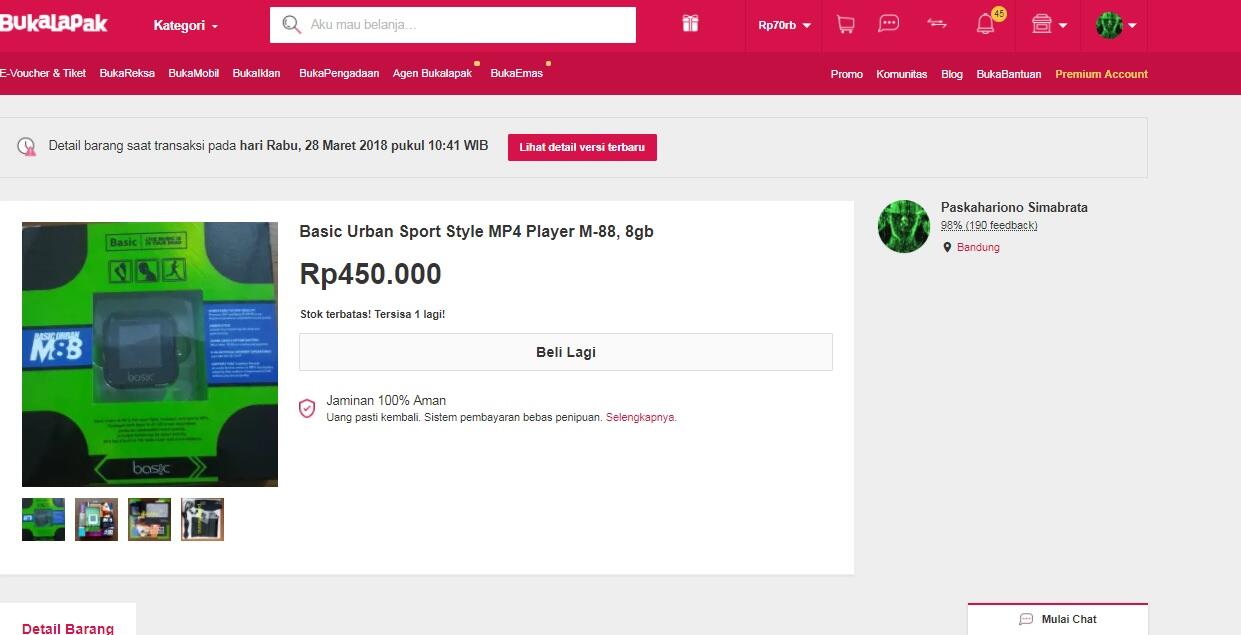Open seller Paskahariono Simabrata's profile name
Screen dimensions: 1241x635
1014,208
